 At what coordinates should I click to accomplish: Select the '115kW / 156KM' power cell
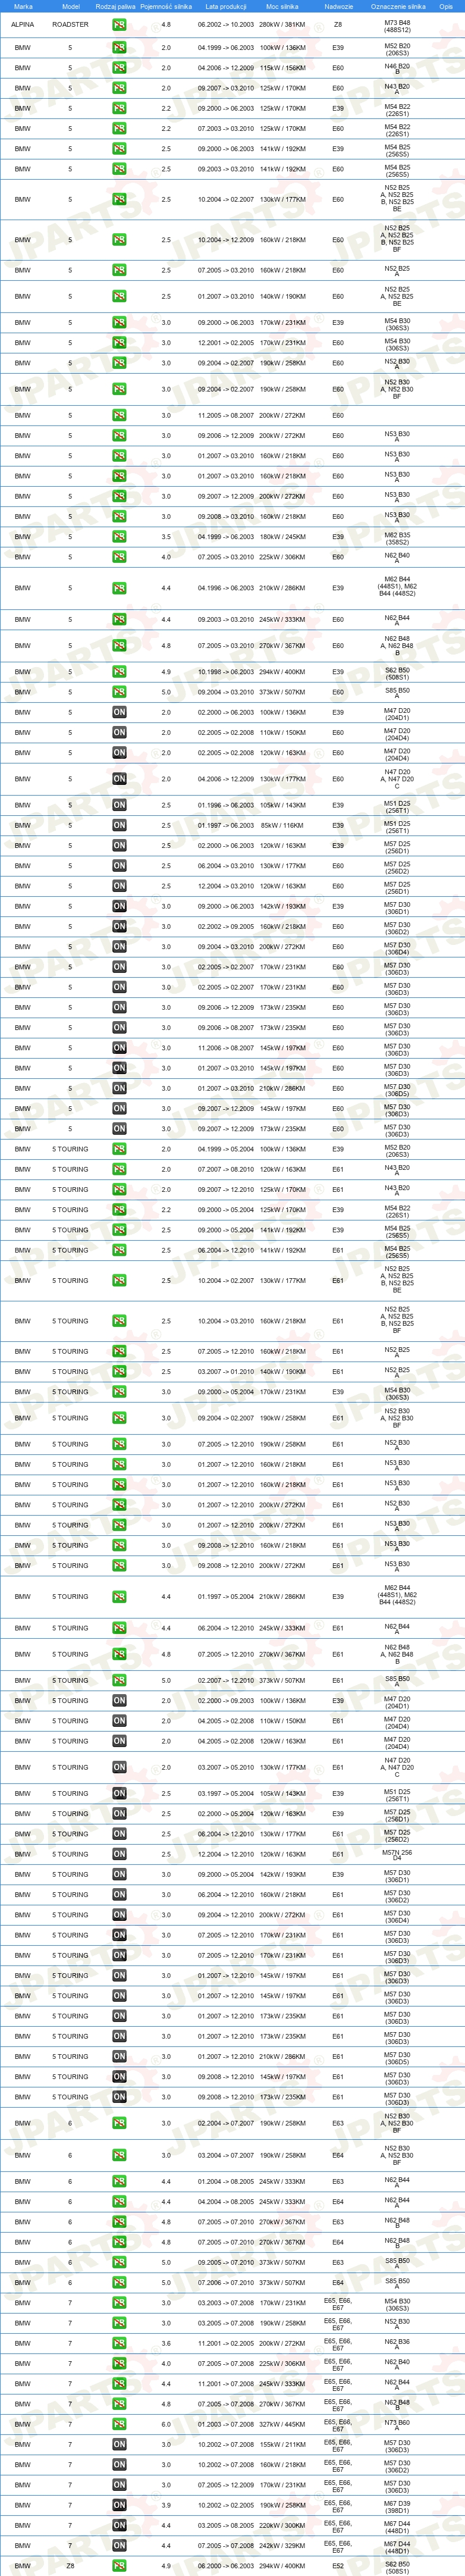pyautogui.click(x=282, y=68)
